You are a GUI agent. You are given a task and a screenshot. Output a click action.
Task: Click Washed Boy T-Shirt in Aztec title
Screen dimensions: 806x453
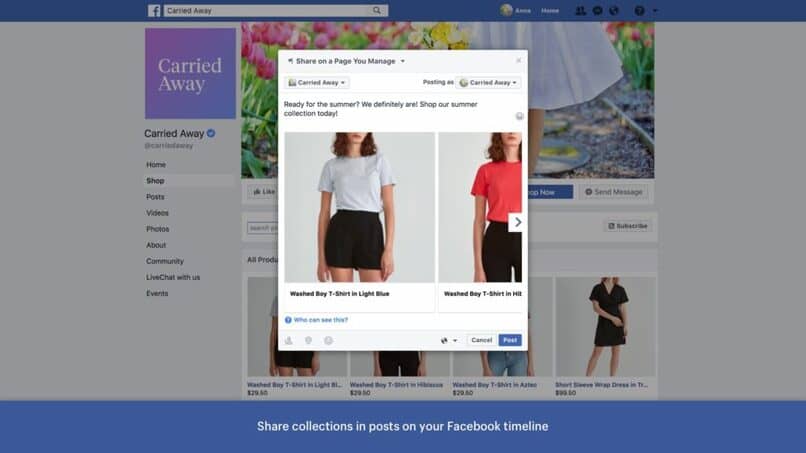[494, 385]
